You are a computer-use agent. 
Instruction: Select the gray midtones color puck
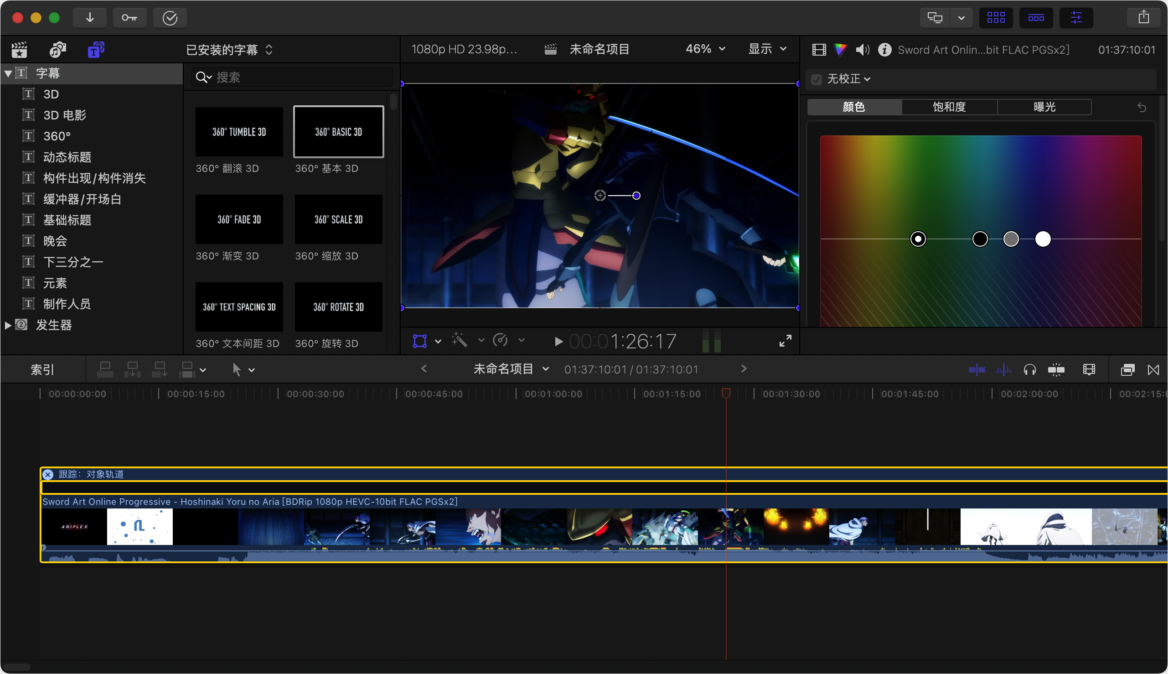1011,239
